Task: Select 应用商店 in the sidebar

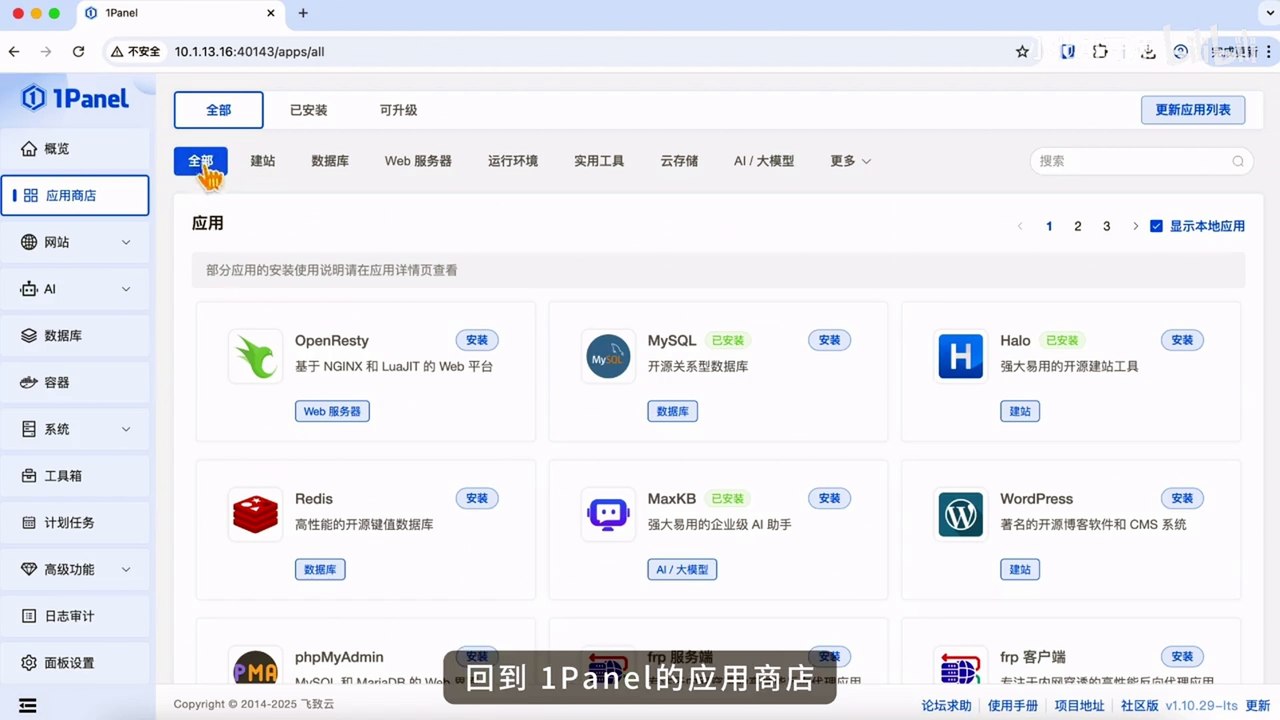Action: coord(75,196)
